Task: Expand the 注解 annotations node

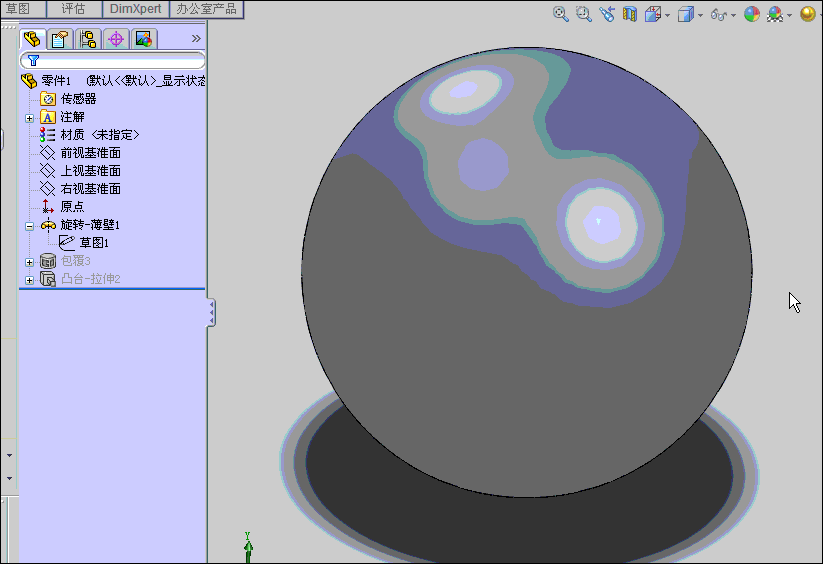Action: coord(29,118)
